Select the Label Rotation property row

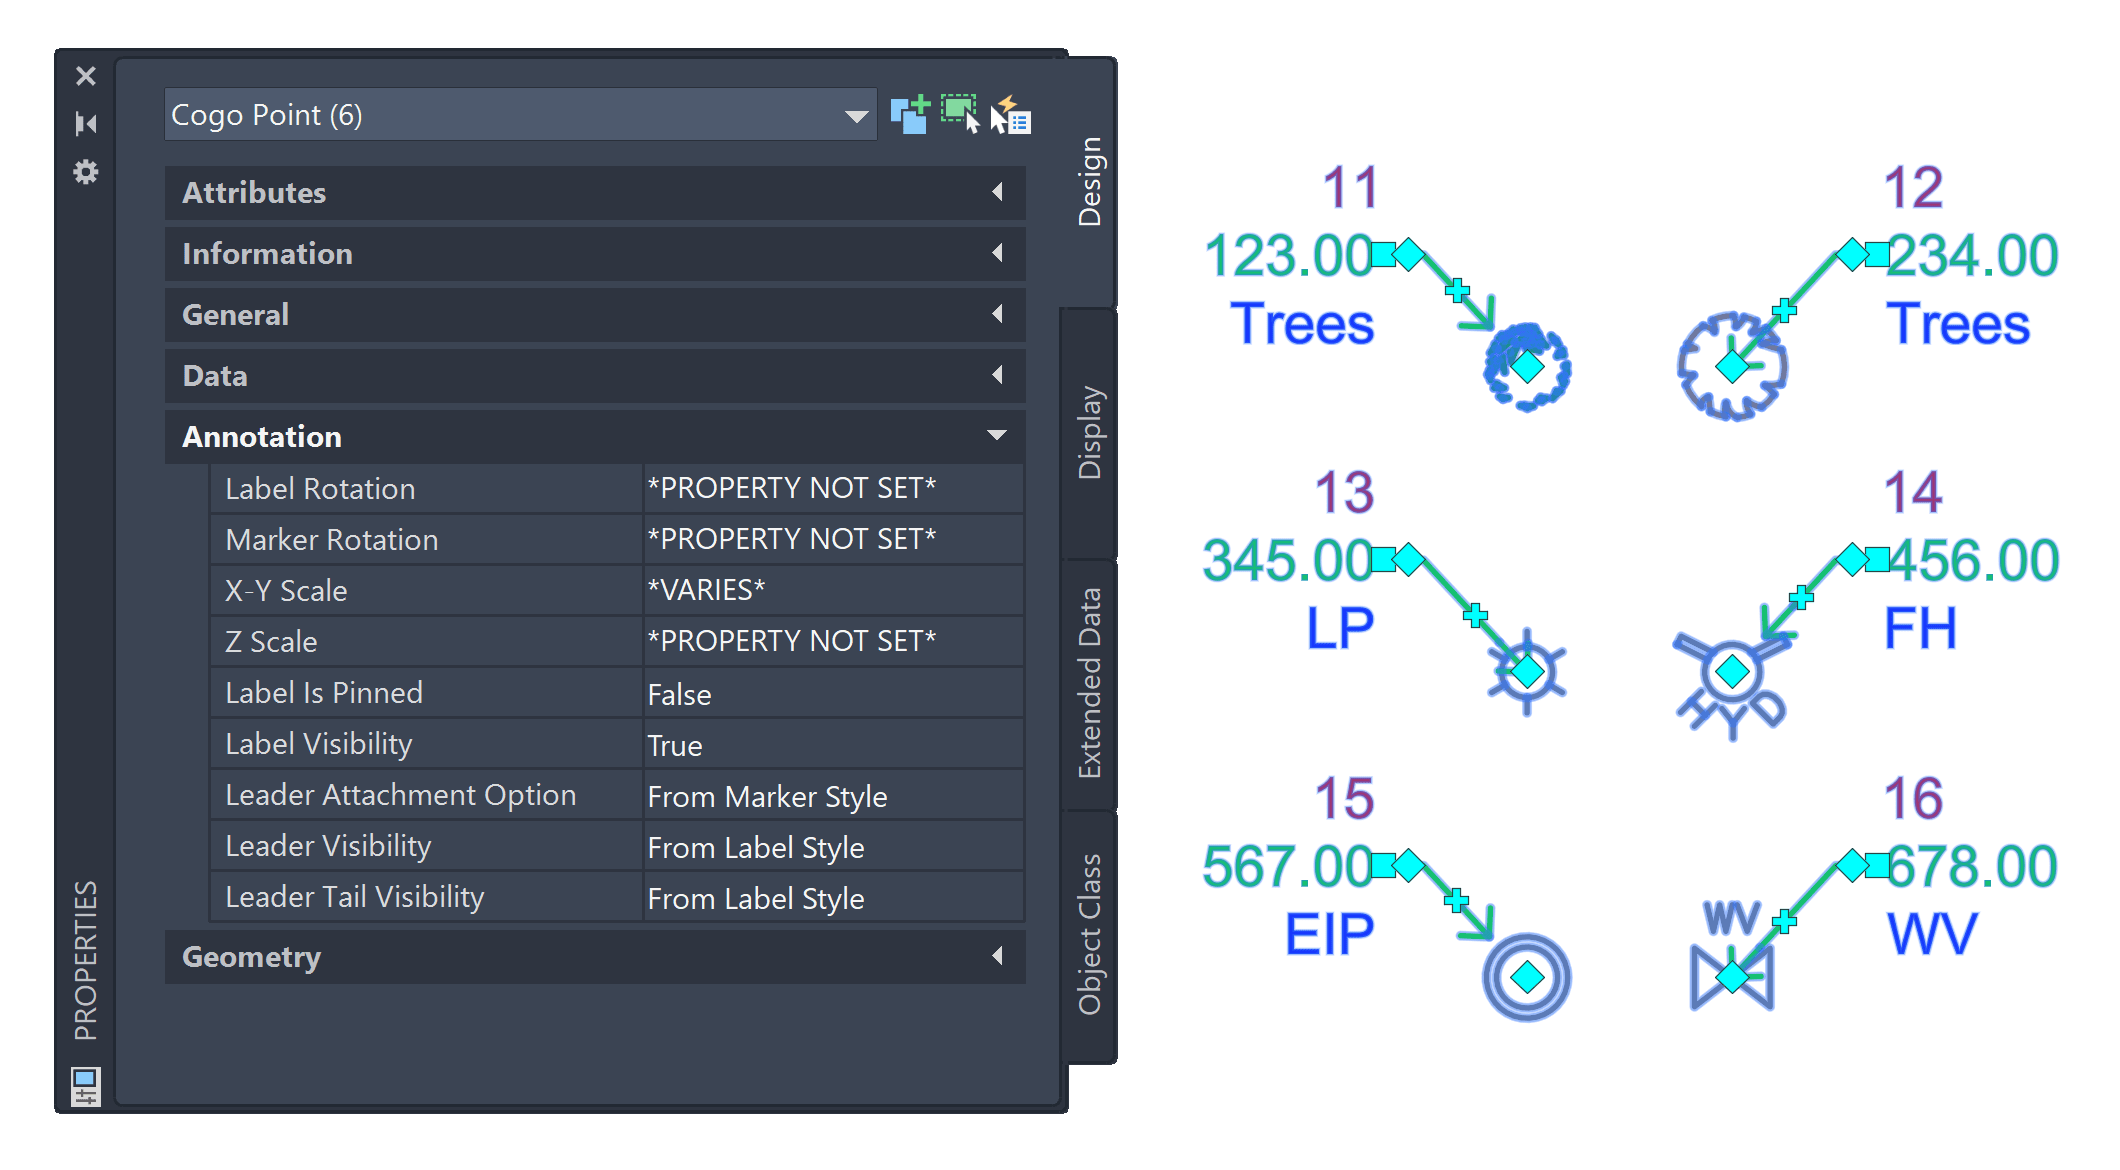[617, 488]
